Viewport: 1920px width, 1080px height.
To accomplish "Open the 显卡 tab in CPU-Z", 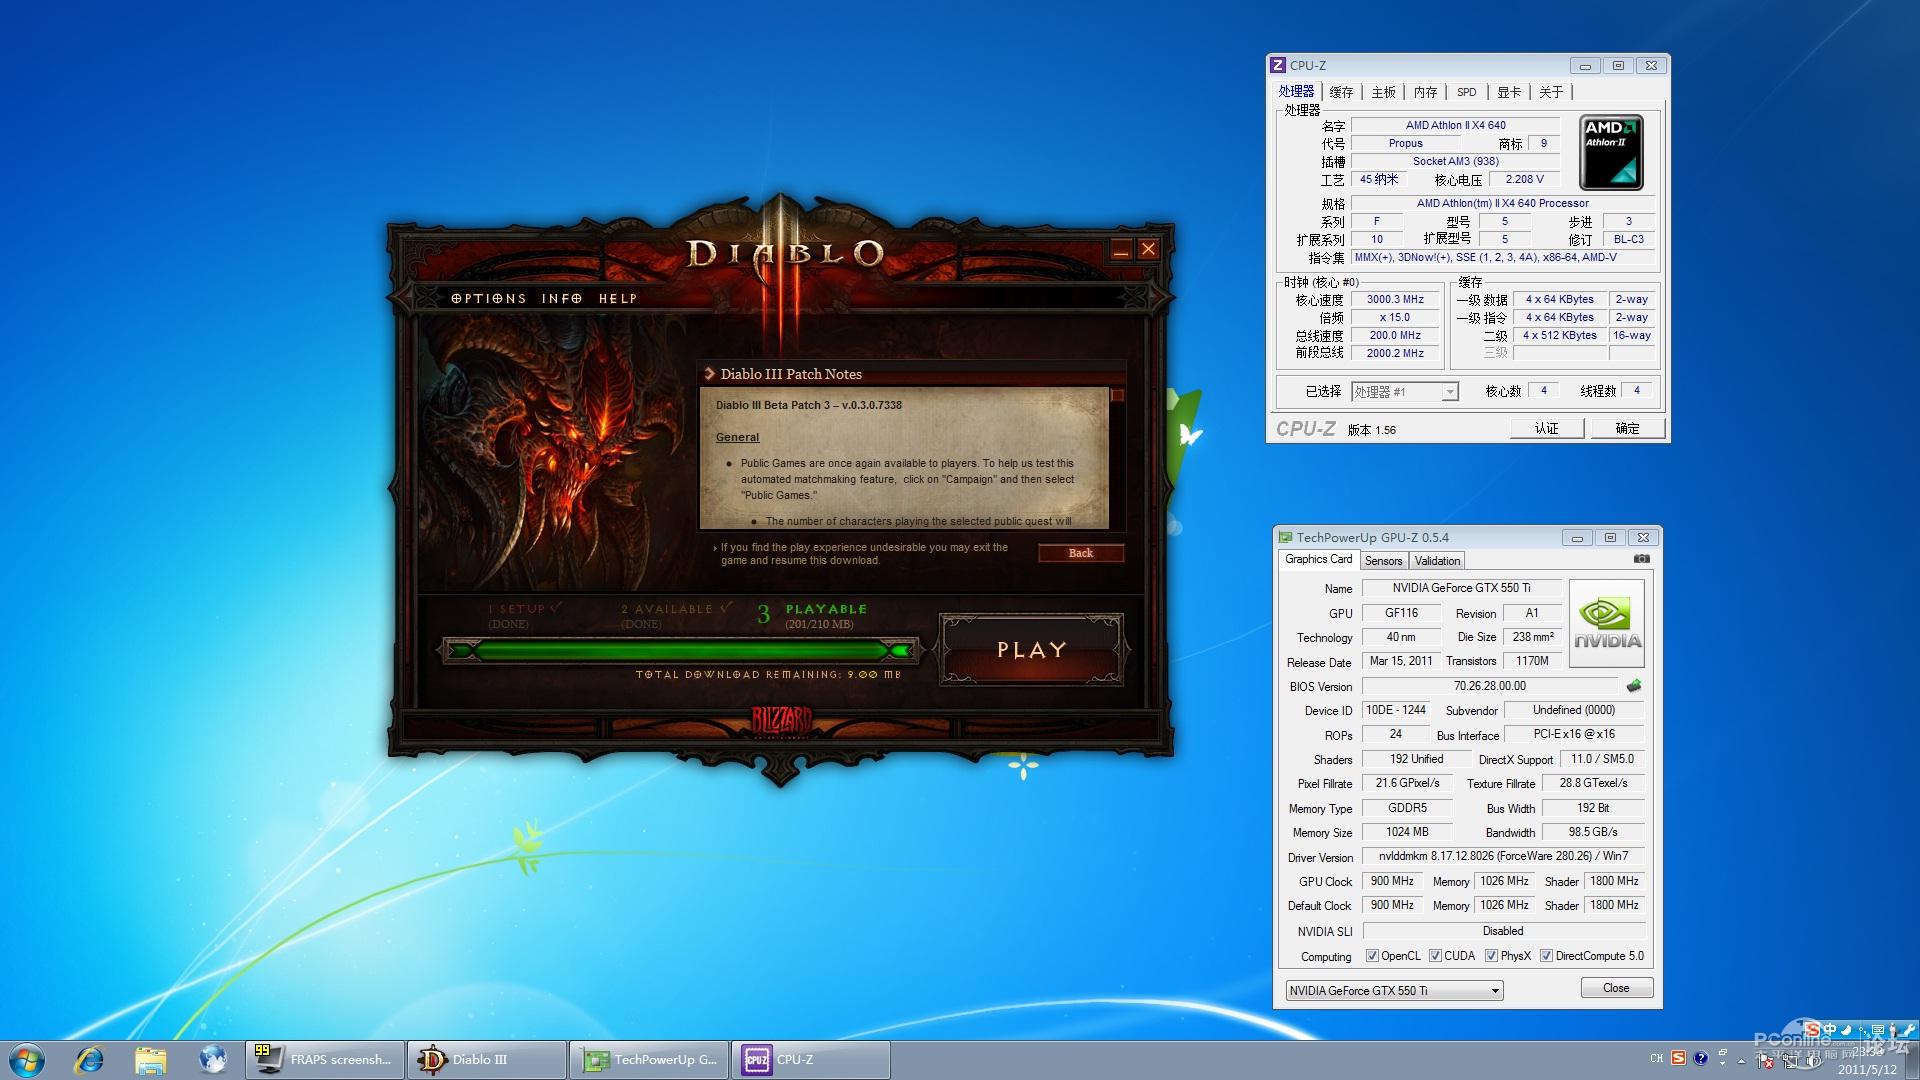I will click(x=1509, y=92).
